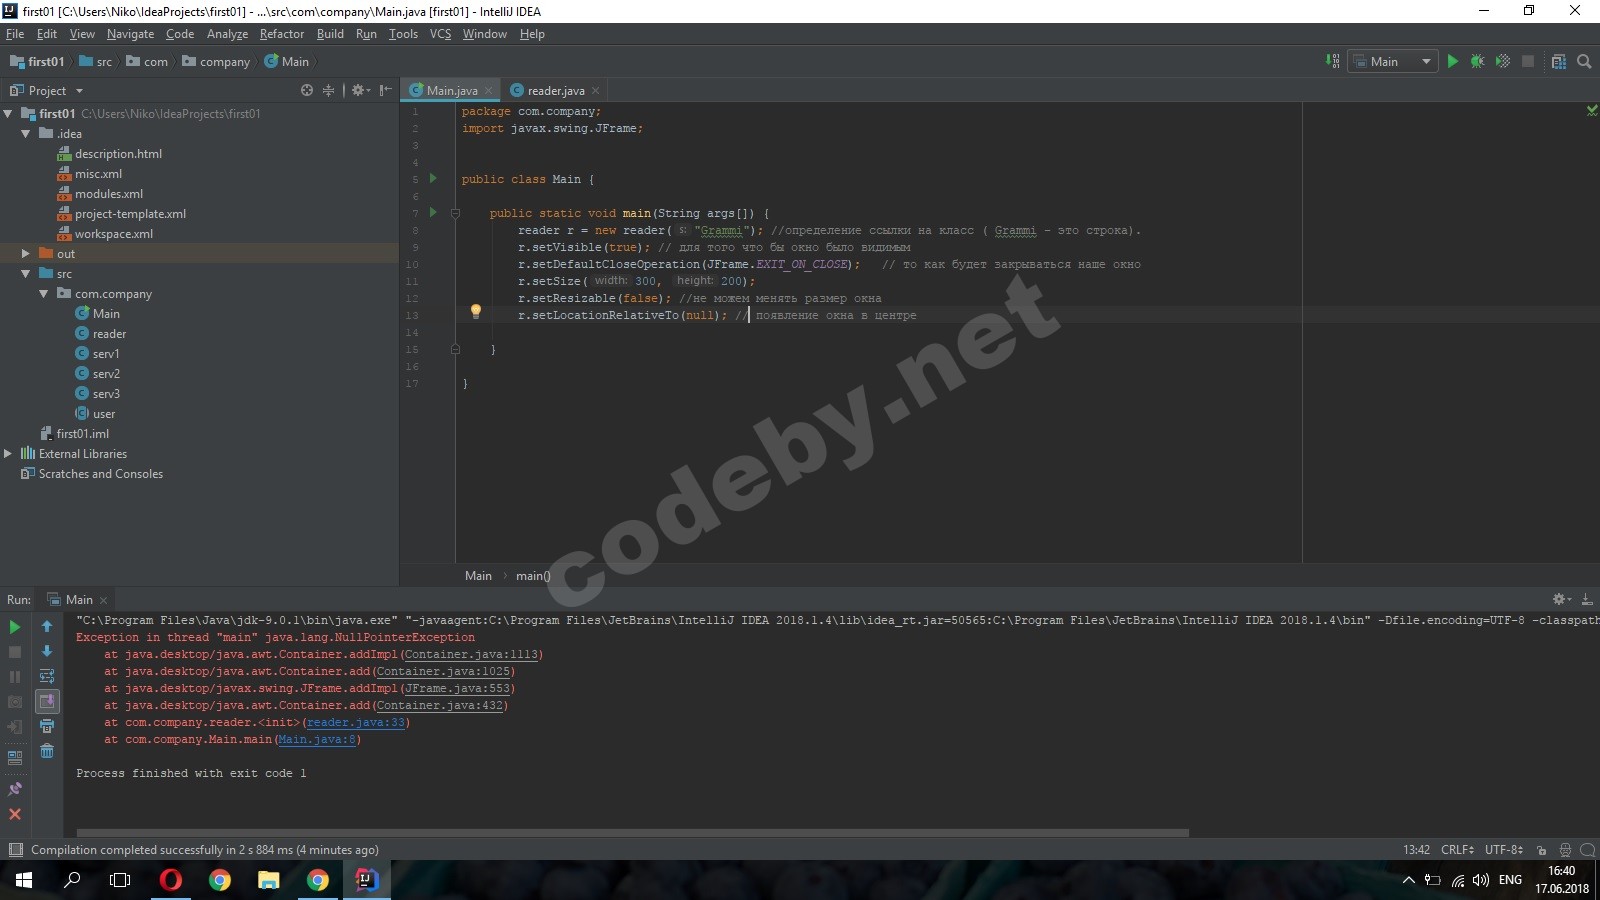Image resolution: width=1600 pixels, height=900 pixels.
Task: Follow the reader.java:33 stack trace link
Action: click(x=356, y=723)
